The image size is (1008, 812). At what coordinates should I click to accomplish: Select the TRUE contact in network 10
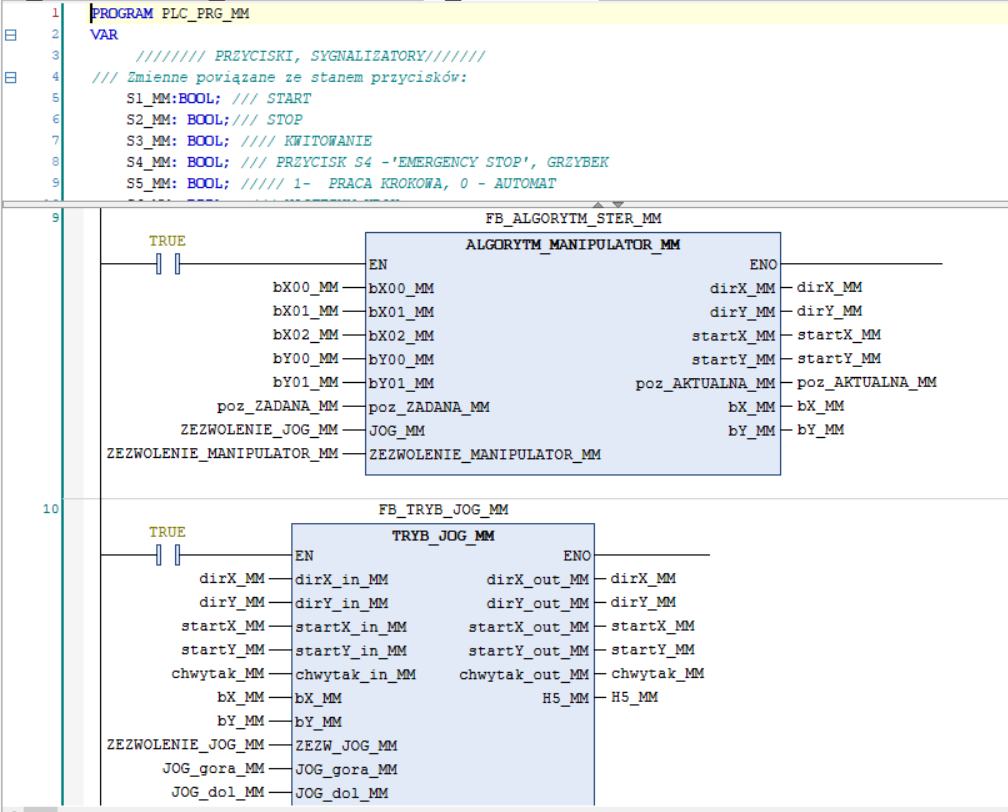point(168,555)
